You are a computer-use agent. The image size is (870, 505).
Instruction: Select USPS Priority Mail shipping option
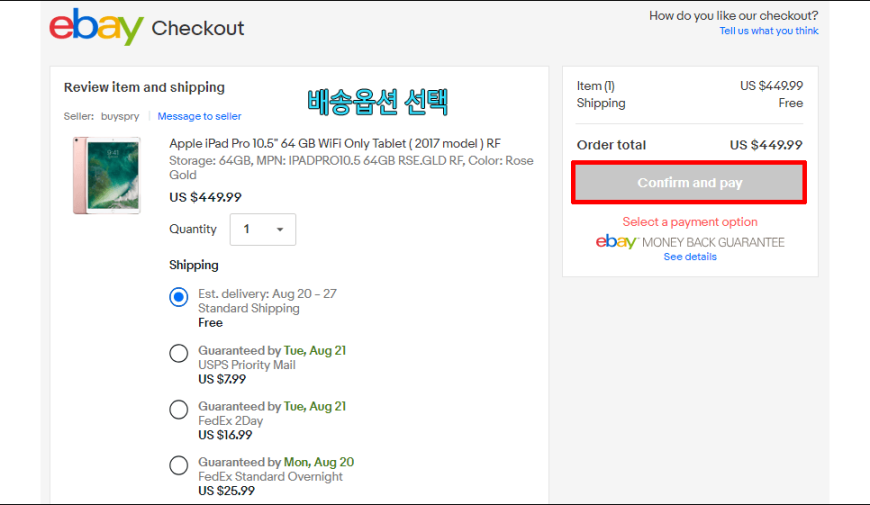point(179,353)
